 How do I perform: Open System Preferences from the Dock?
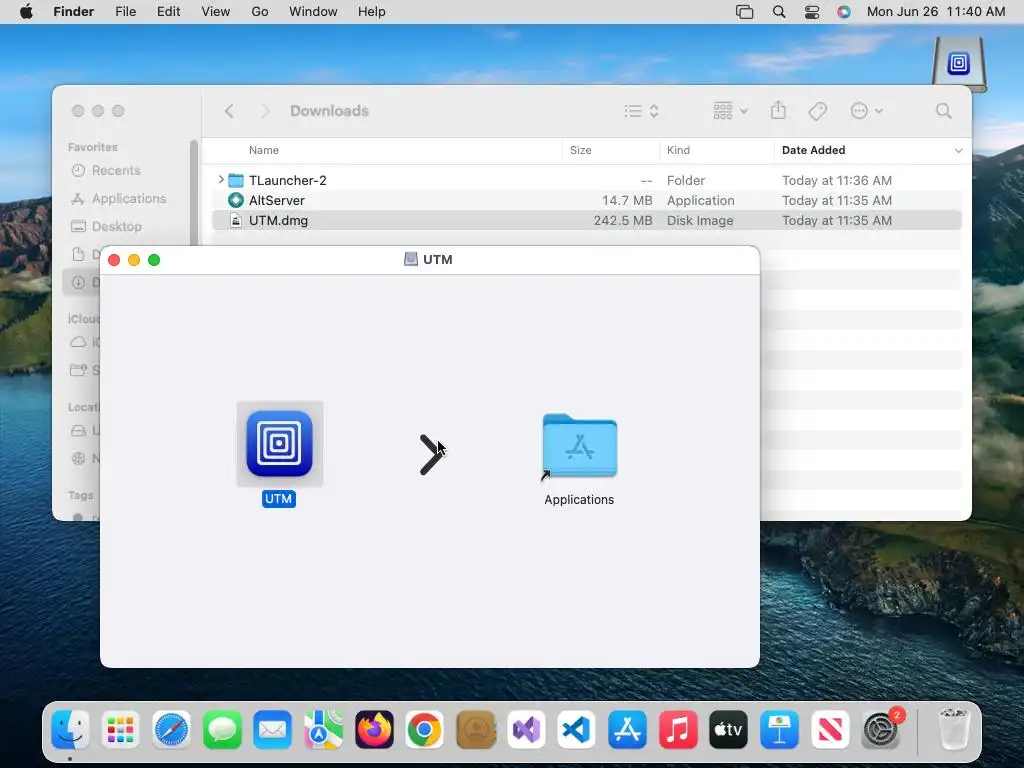point(881,729)
